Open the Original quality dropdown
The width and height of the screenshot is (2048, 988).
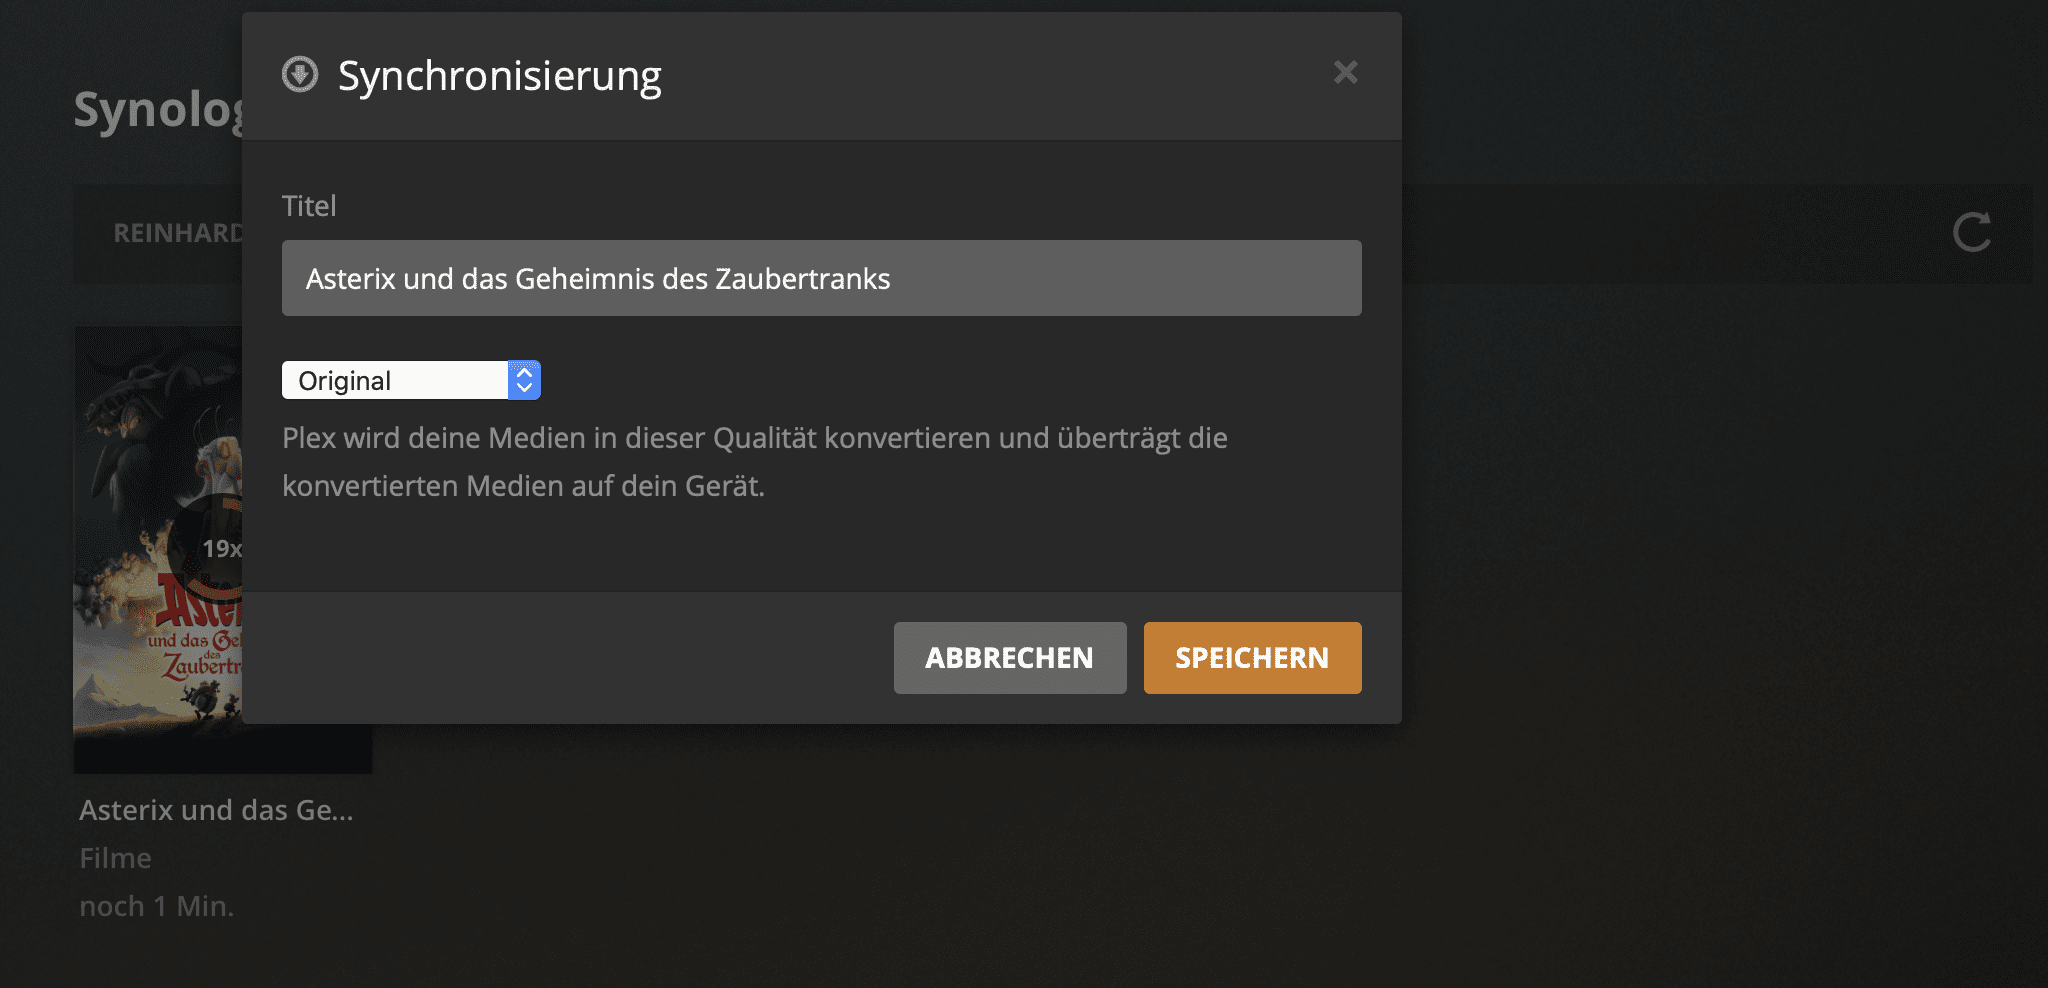click(x=411, y=380)
